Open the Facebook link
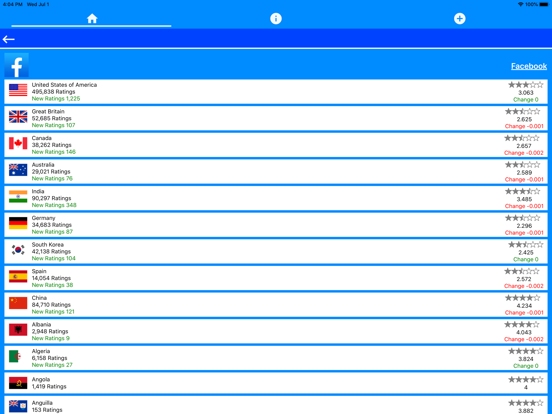The image size is (552, 414). click(529, 66)
